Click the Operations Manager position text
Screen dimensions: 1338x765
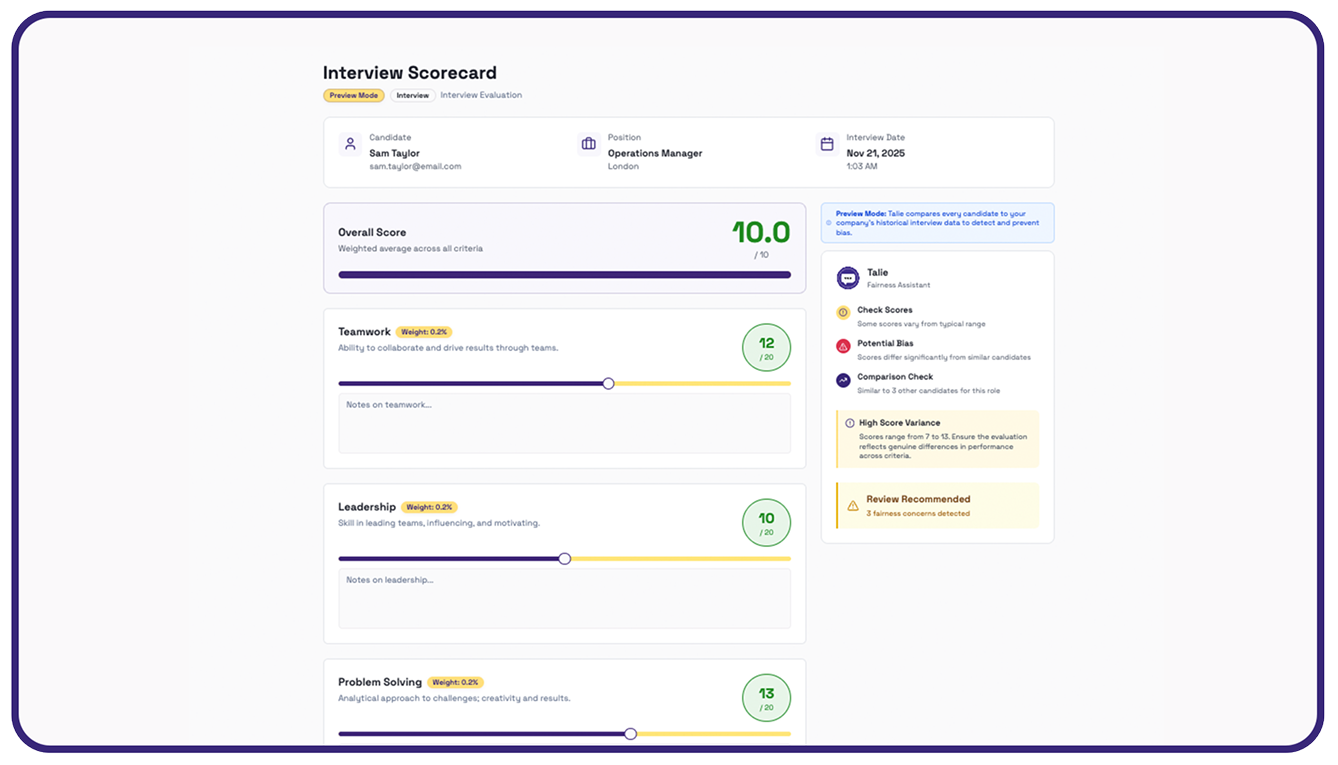tap(655, 154)
